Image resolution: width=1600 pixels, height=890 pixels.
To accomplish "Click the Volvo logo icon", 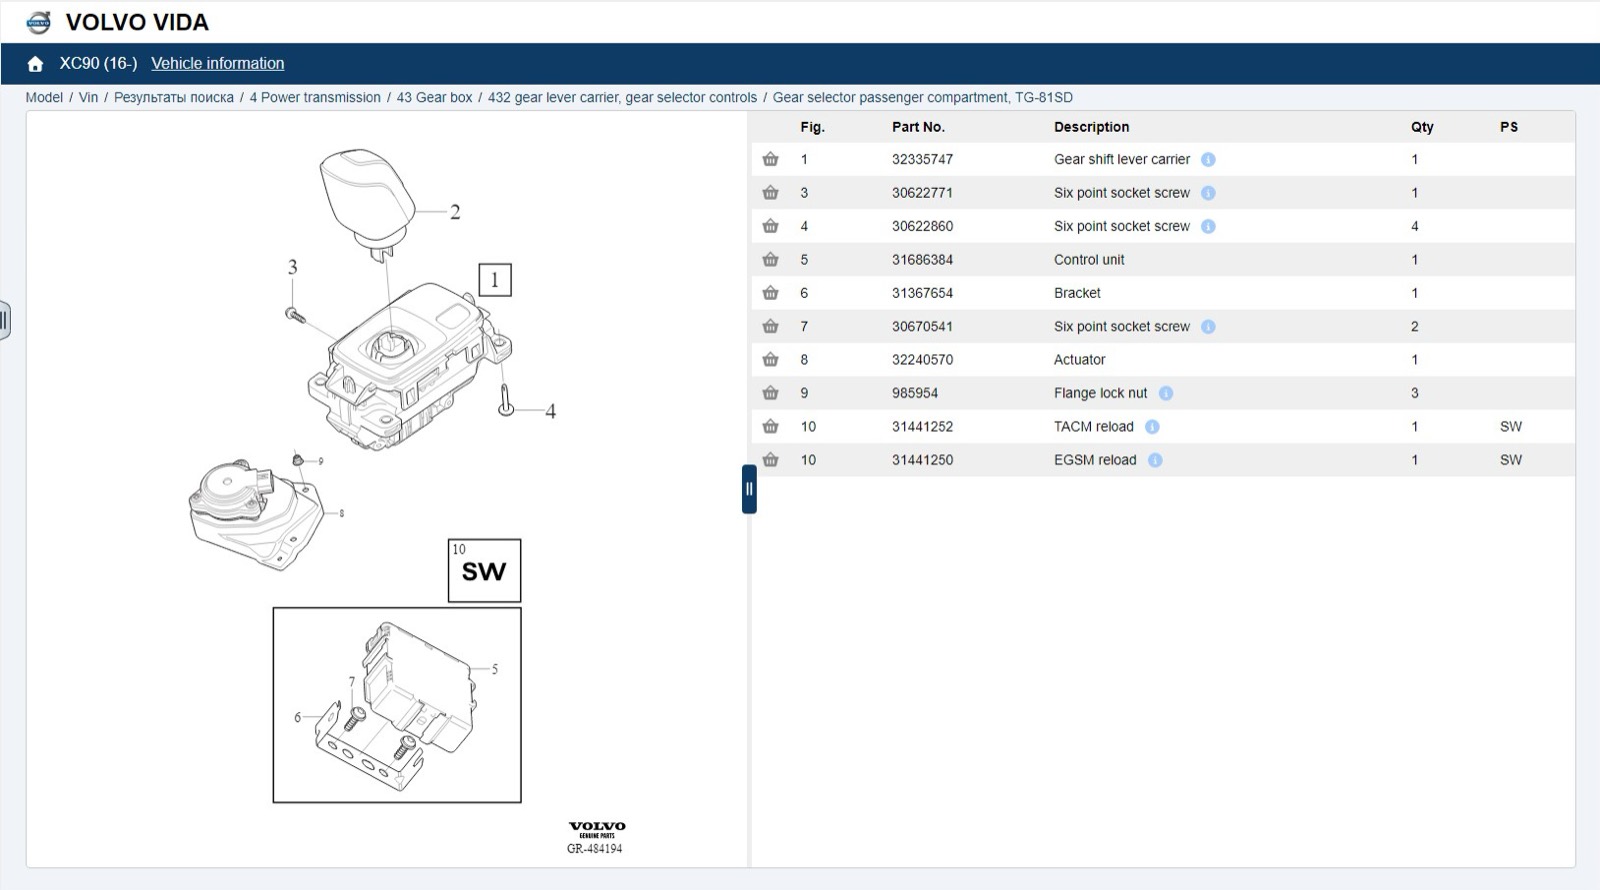I will pyautogui.click(x=38, y=22).
